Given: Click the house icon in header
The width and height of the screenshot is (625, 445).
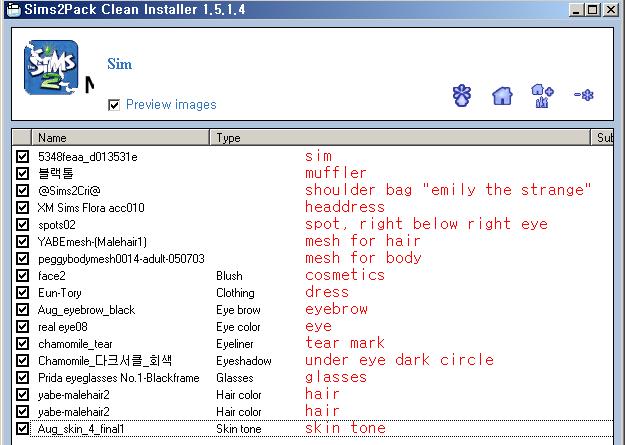Looking at the screenshot, I should click(502, 96).
